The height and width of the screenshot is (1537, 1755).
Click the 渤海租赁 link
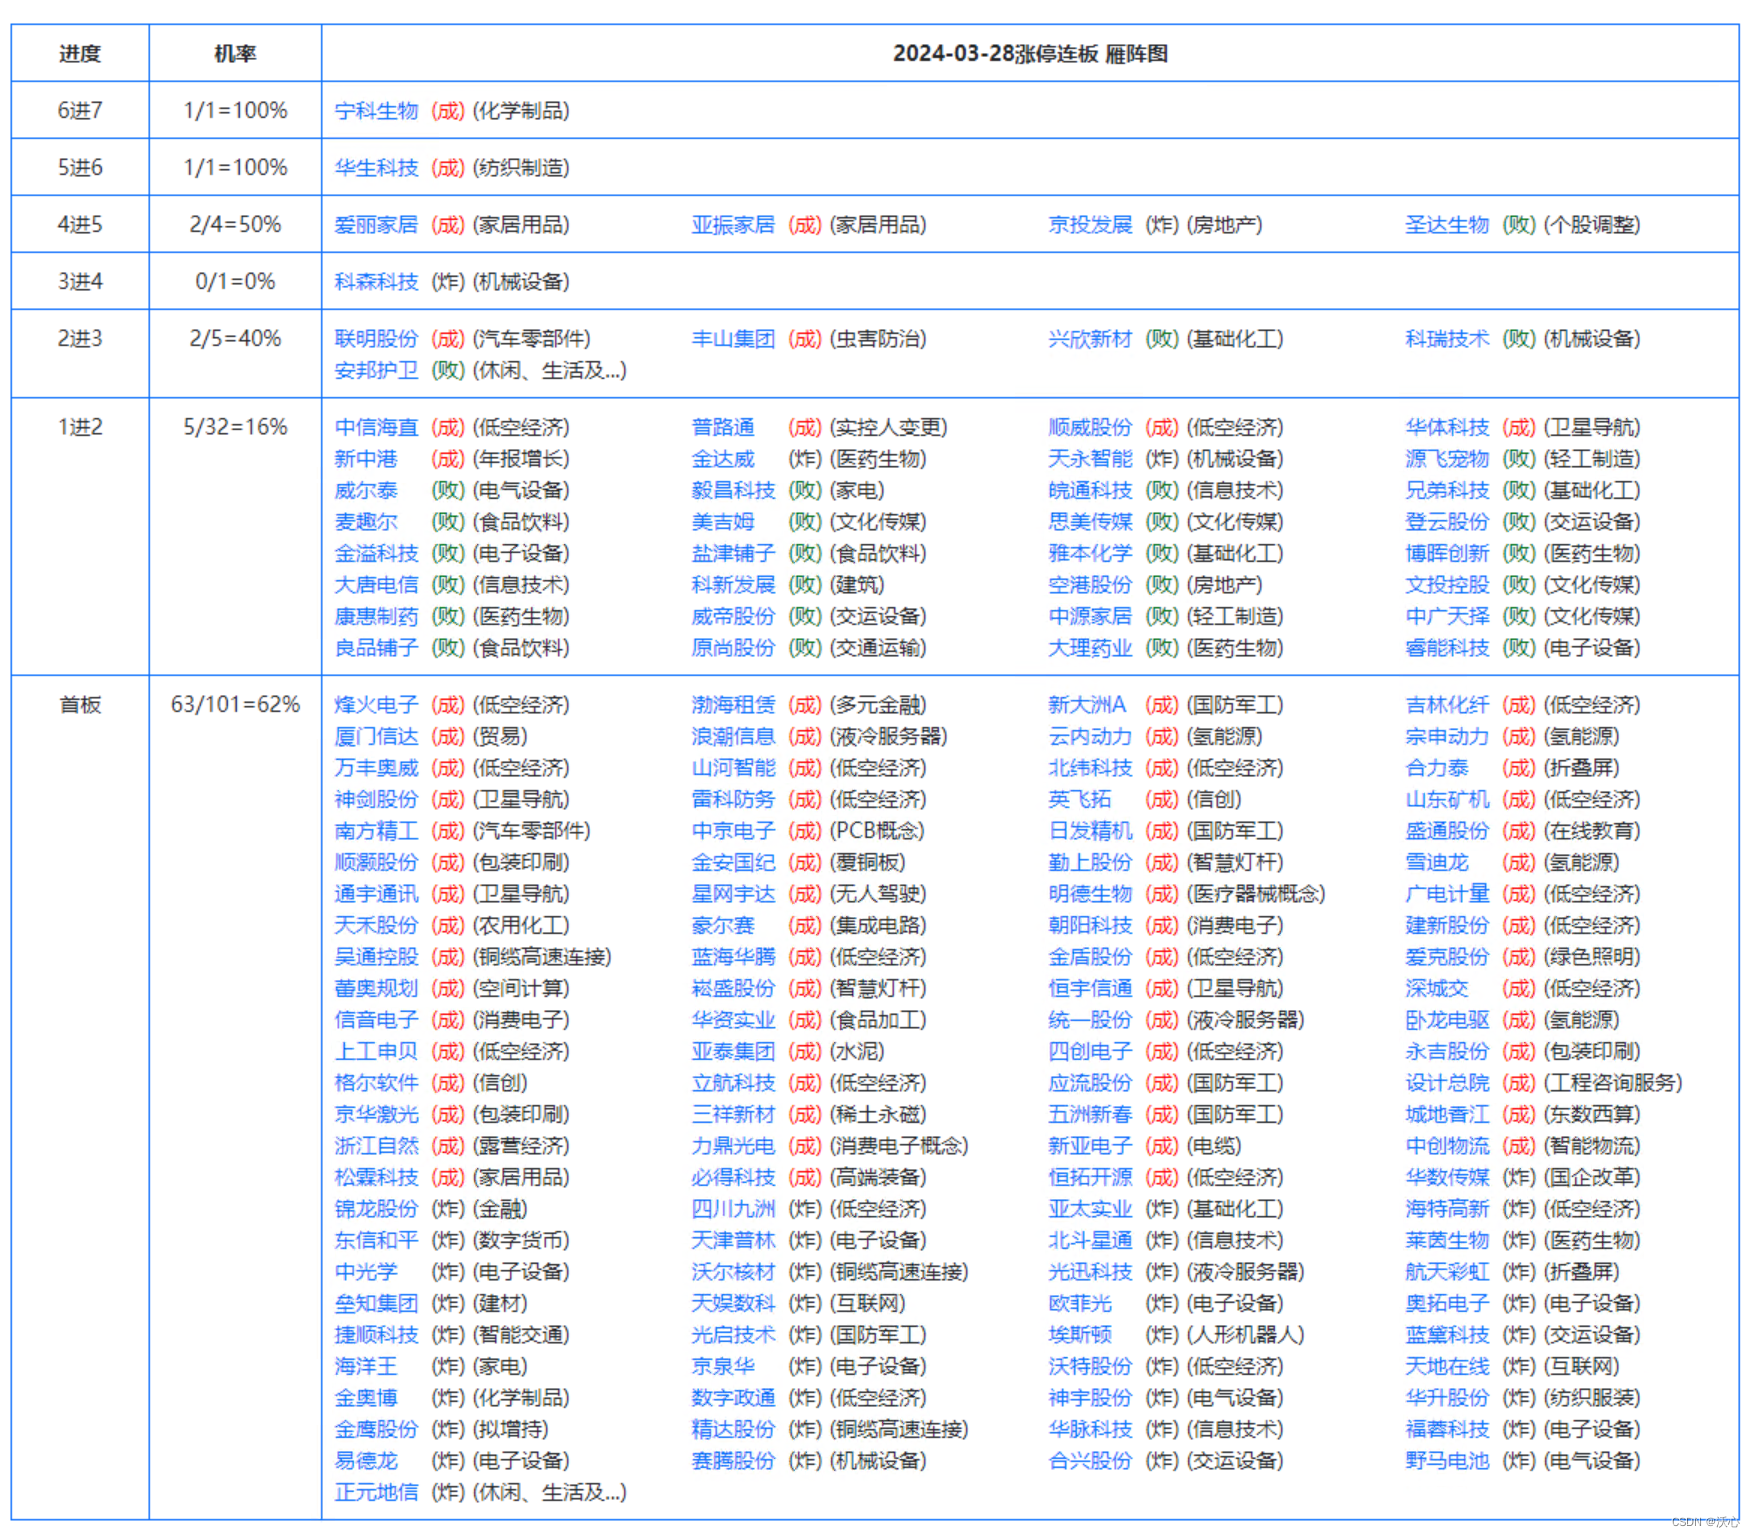point(733,705)
